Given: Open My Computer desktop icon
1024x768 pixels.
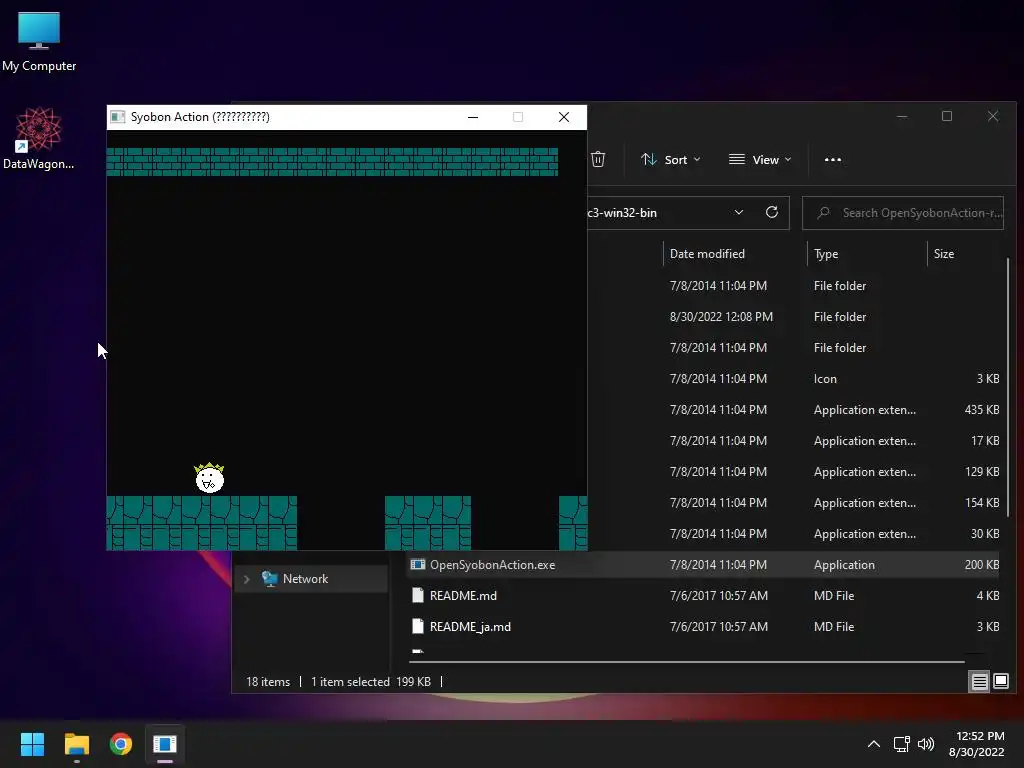Looking at the screenshot, I should (x=39, y=41).
